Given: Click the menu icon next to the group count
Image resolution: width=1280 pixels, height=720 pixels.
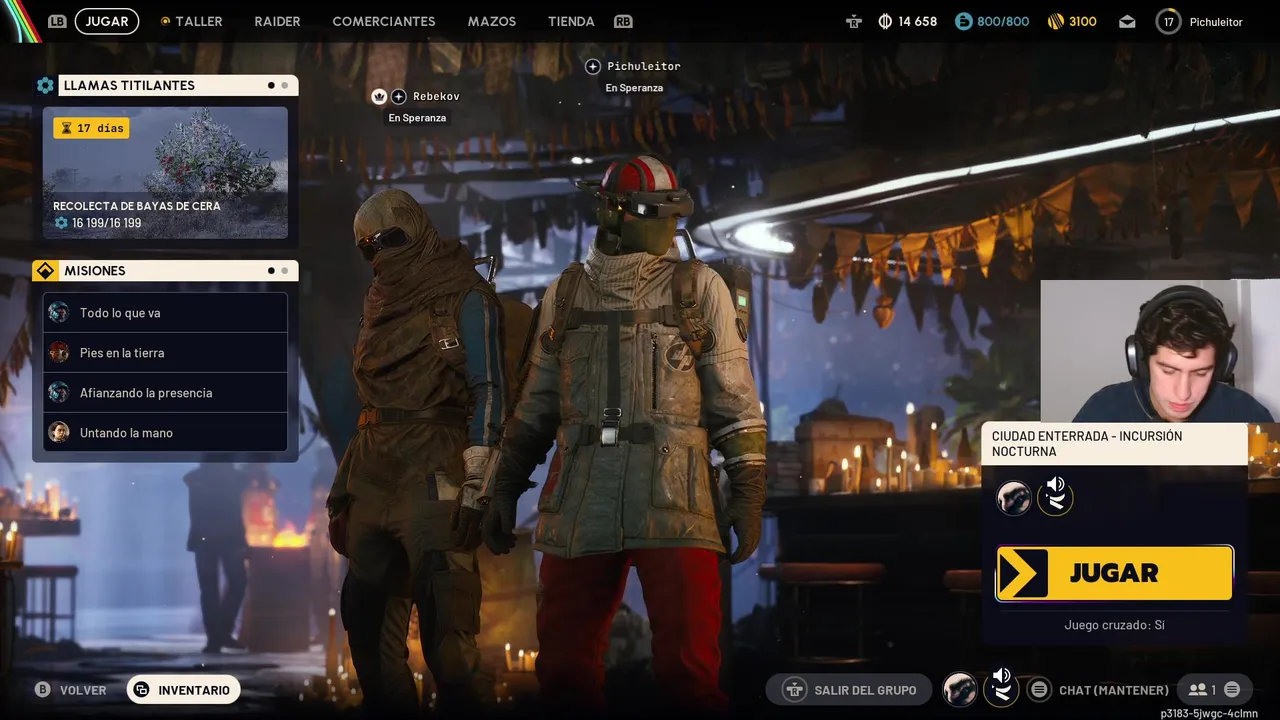Looking at the screenshot, I should (1232, 690).
